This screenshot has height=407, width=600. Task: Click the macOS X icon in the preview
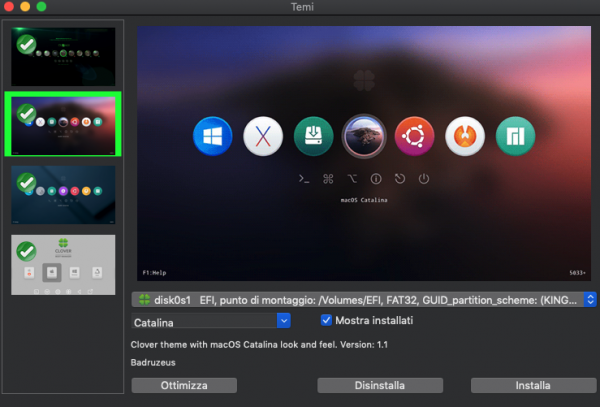[x=263, y=136]
